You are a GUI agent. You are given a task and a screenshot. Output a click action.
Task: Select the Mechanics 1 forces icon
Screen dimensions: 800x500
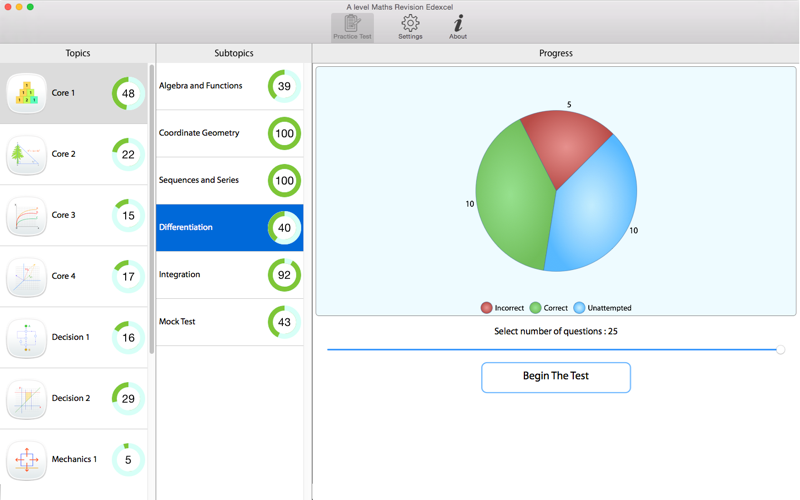27,460
